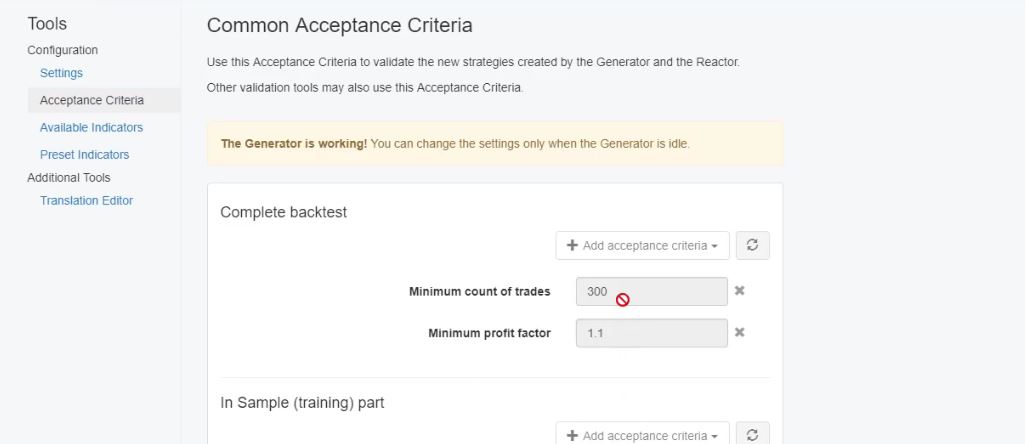The height and width of the screenshot is (444, 1025).
Task: Click the Minimum profit factor label
Action: tap(489, 333)
